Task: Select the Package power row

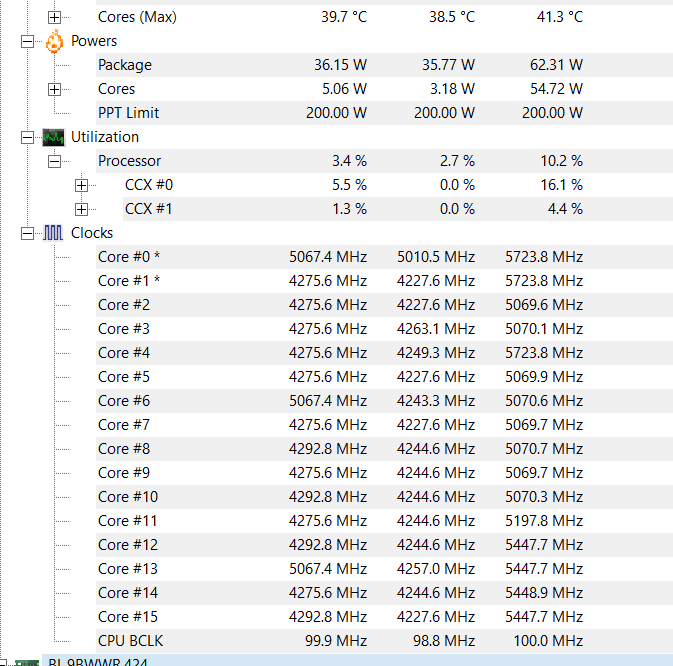Action: (x=384, y=65)
